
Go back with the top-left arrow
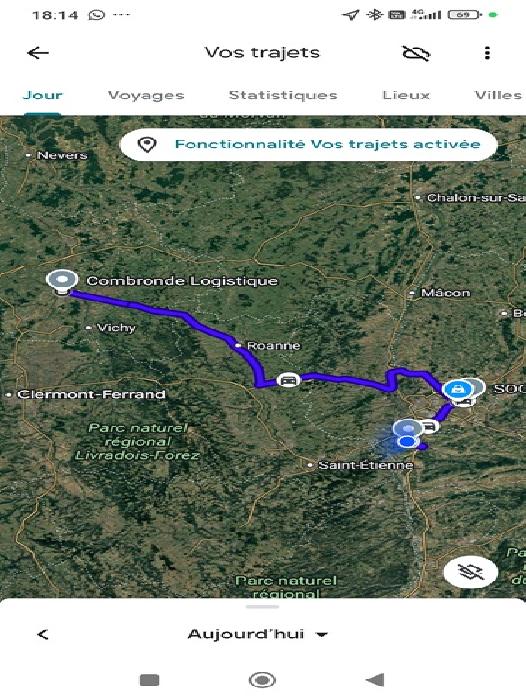pyautogui.click(x=38, y=53)
